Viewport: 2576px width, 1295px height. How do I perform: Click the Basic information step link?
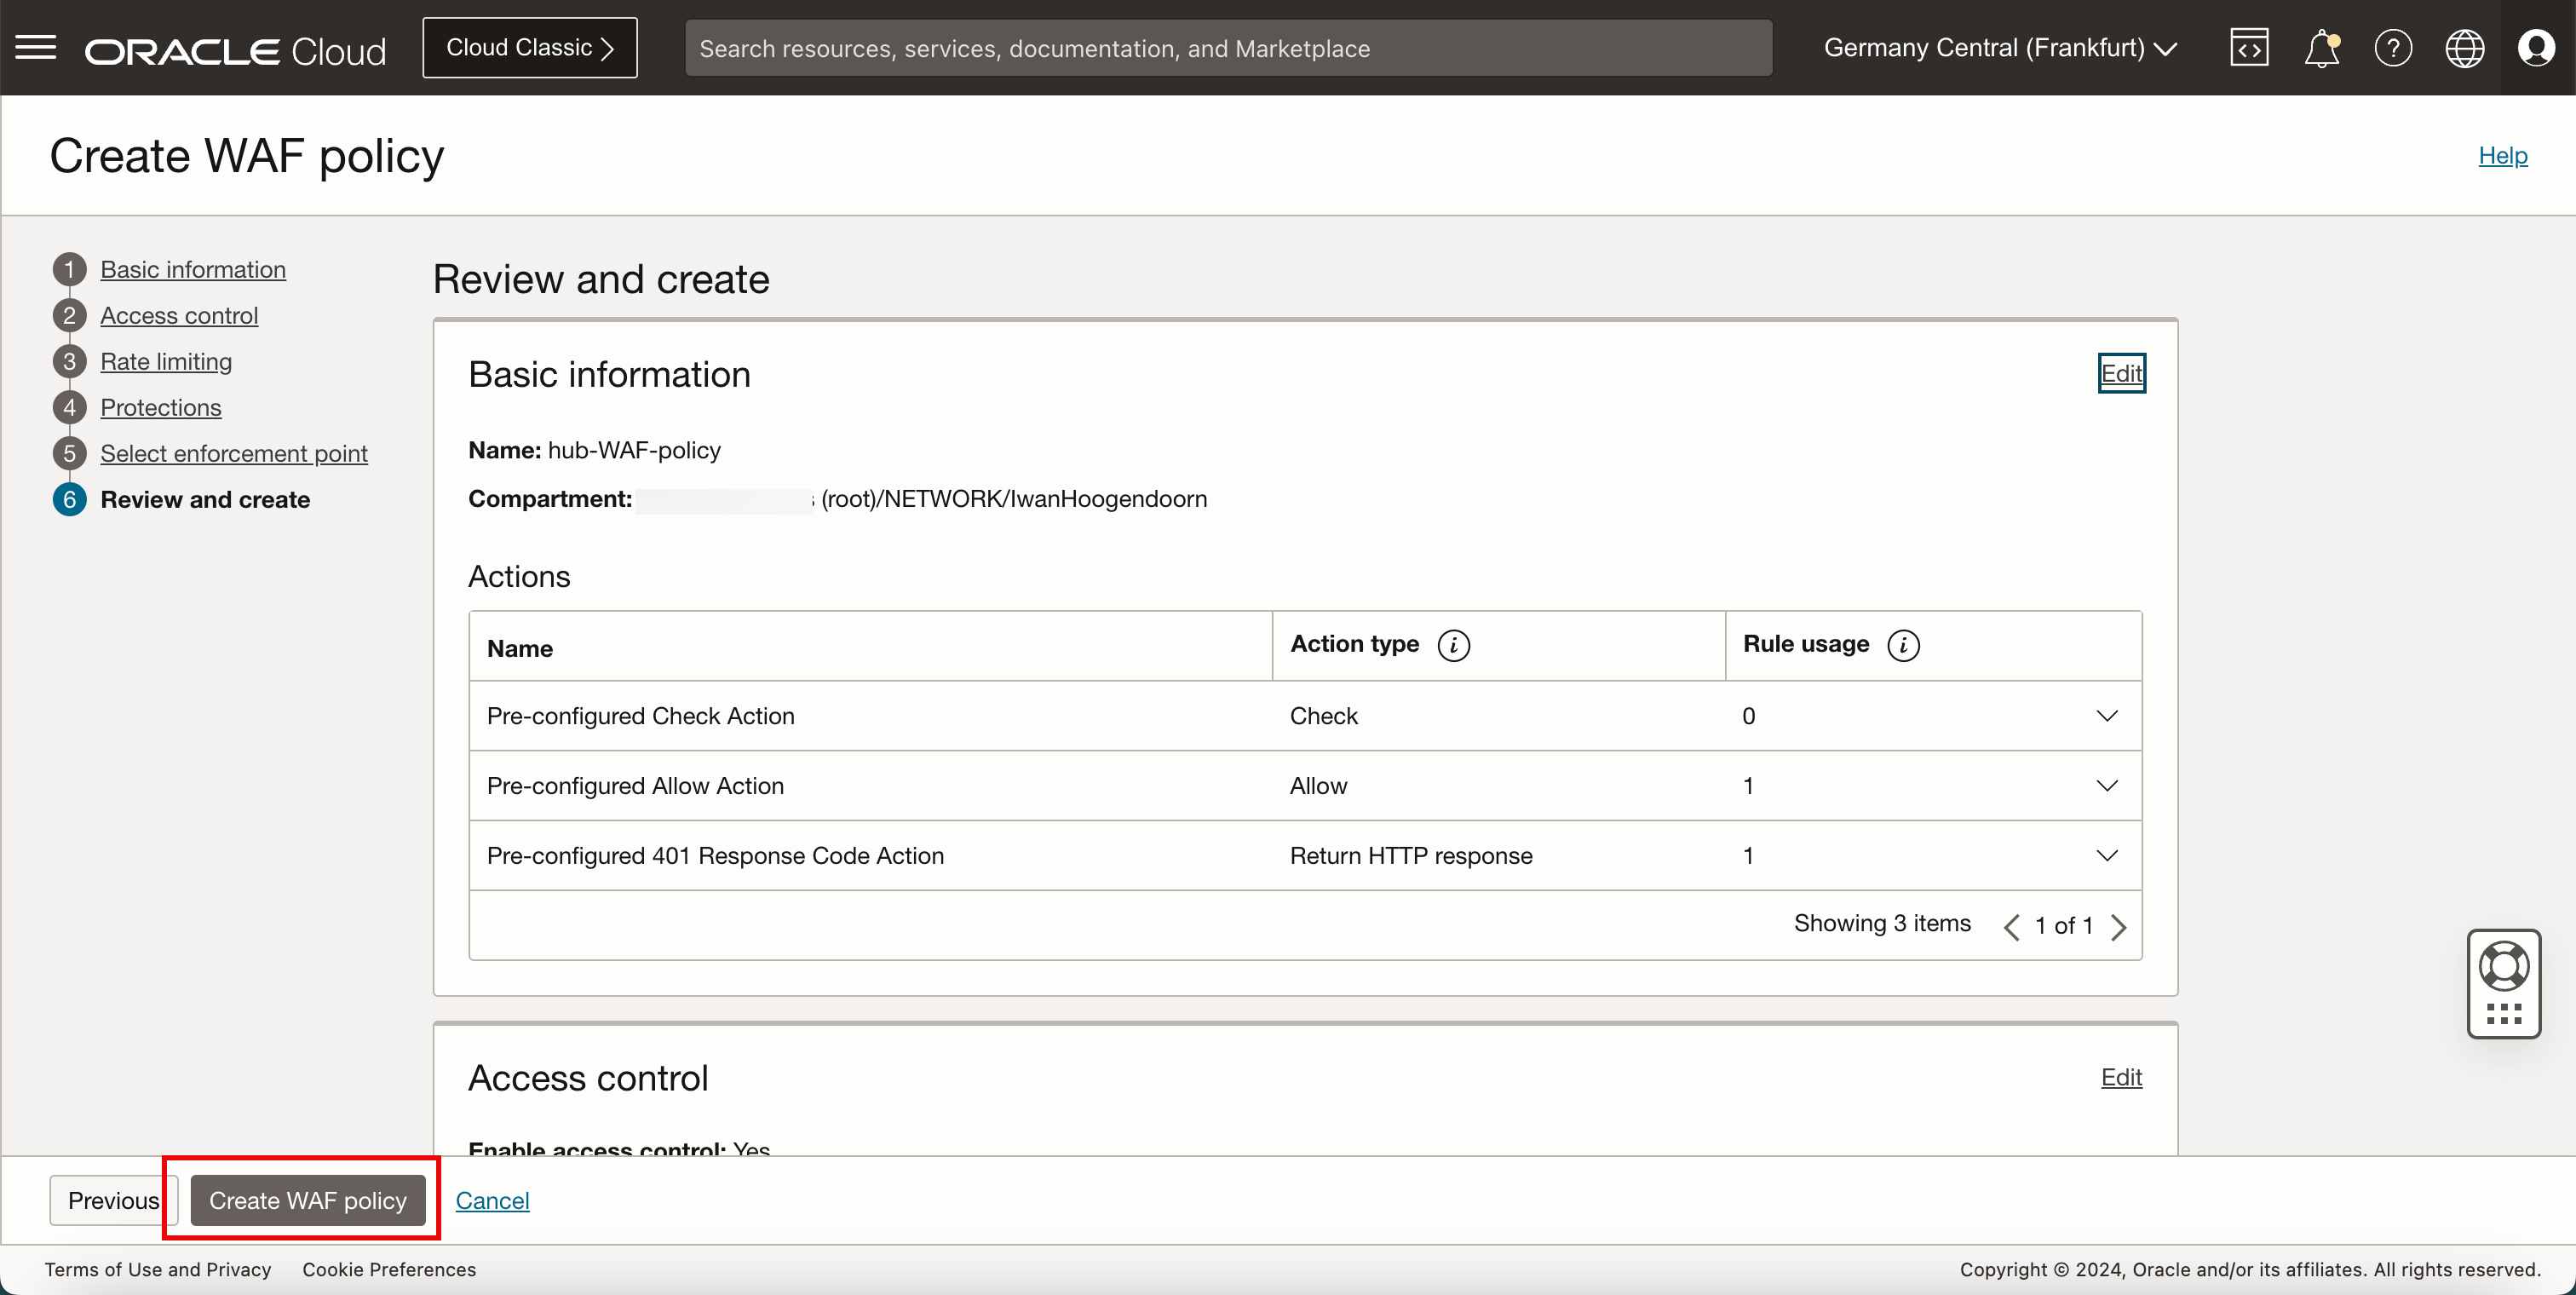[193, 268]
